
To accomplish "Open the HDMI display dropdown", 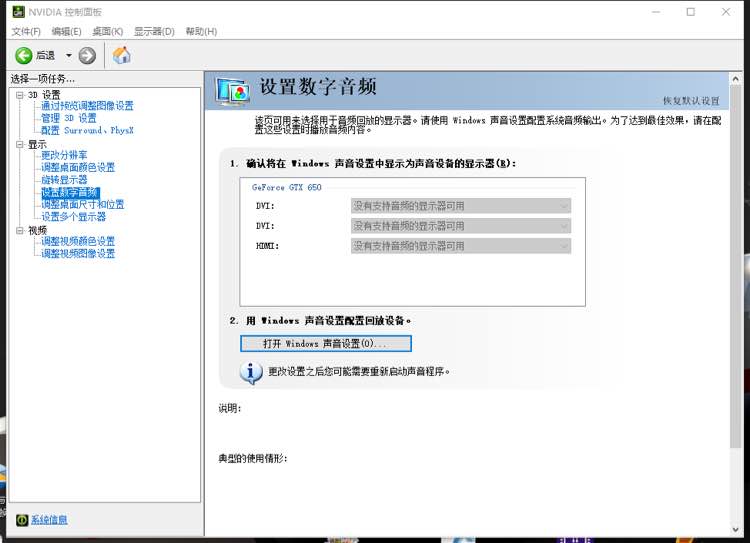I will [461, 246].
